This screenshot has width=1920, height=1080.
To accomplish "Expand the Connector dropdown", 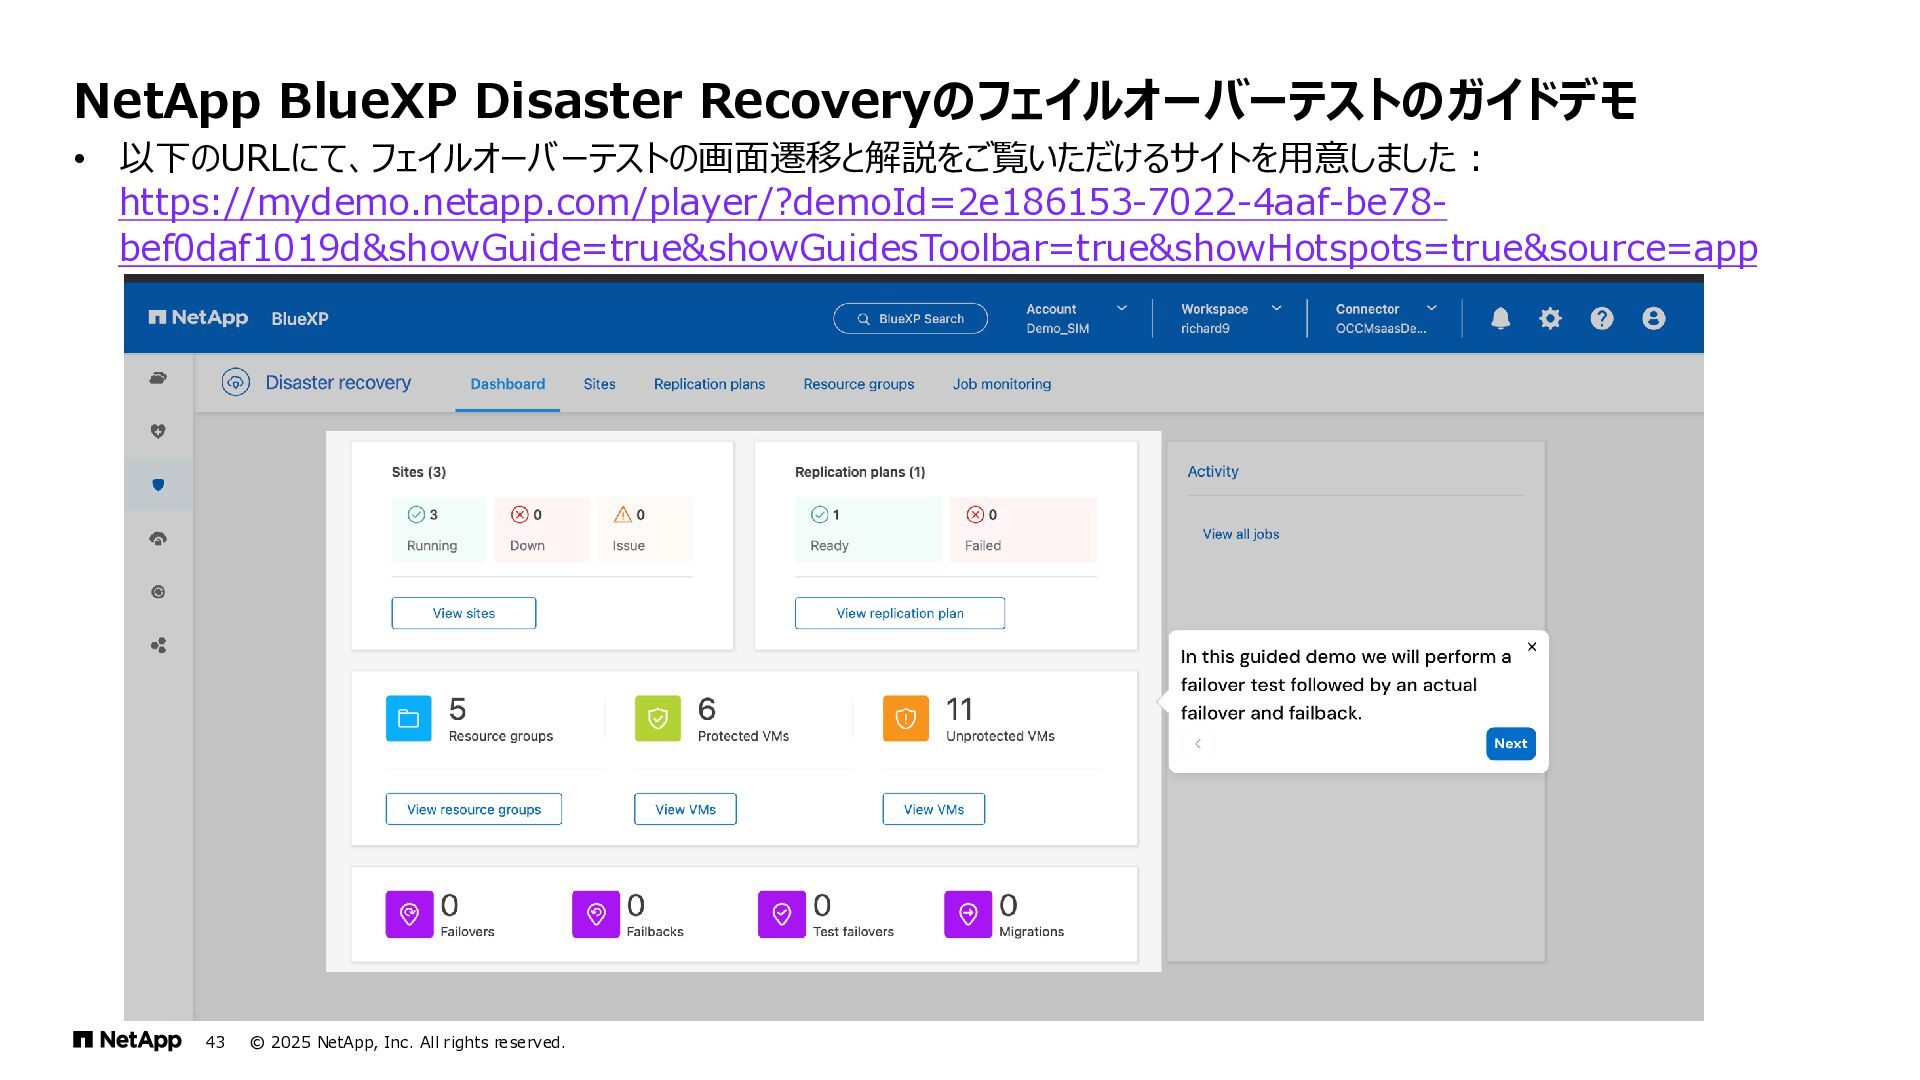I will 1431,308.
